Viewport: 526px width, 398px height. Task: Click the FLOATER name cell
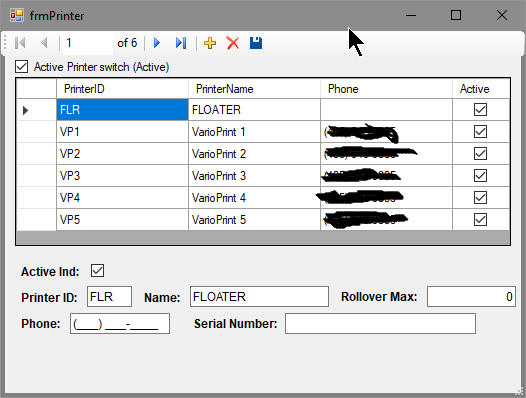click(254, 110)
